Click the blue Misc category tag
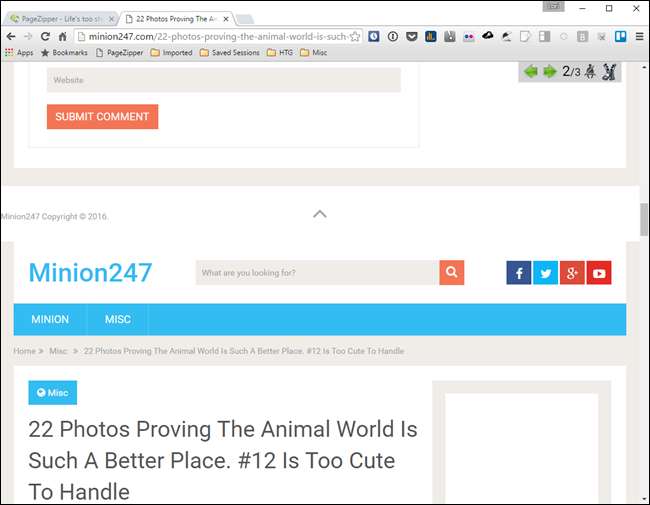This screenshot has width=650, height=505. [53, 393]
